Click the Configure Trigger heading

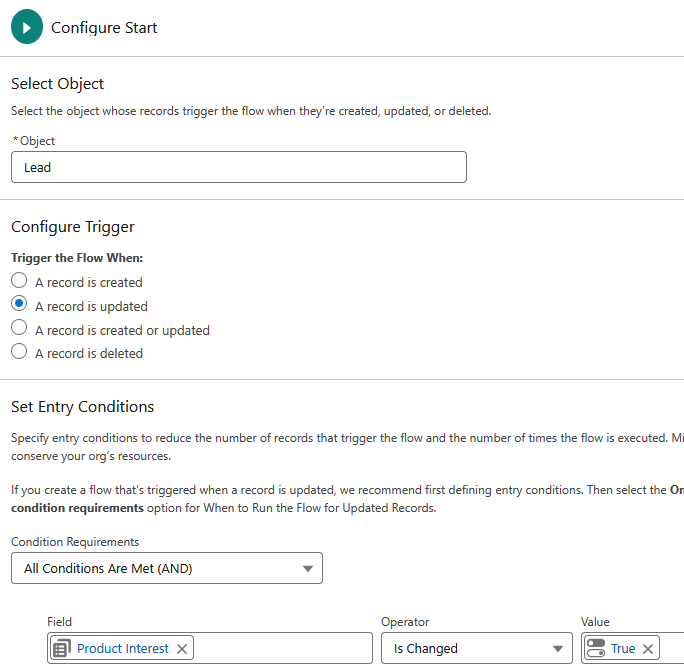[72, 227]
